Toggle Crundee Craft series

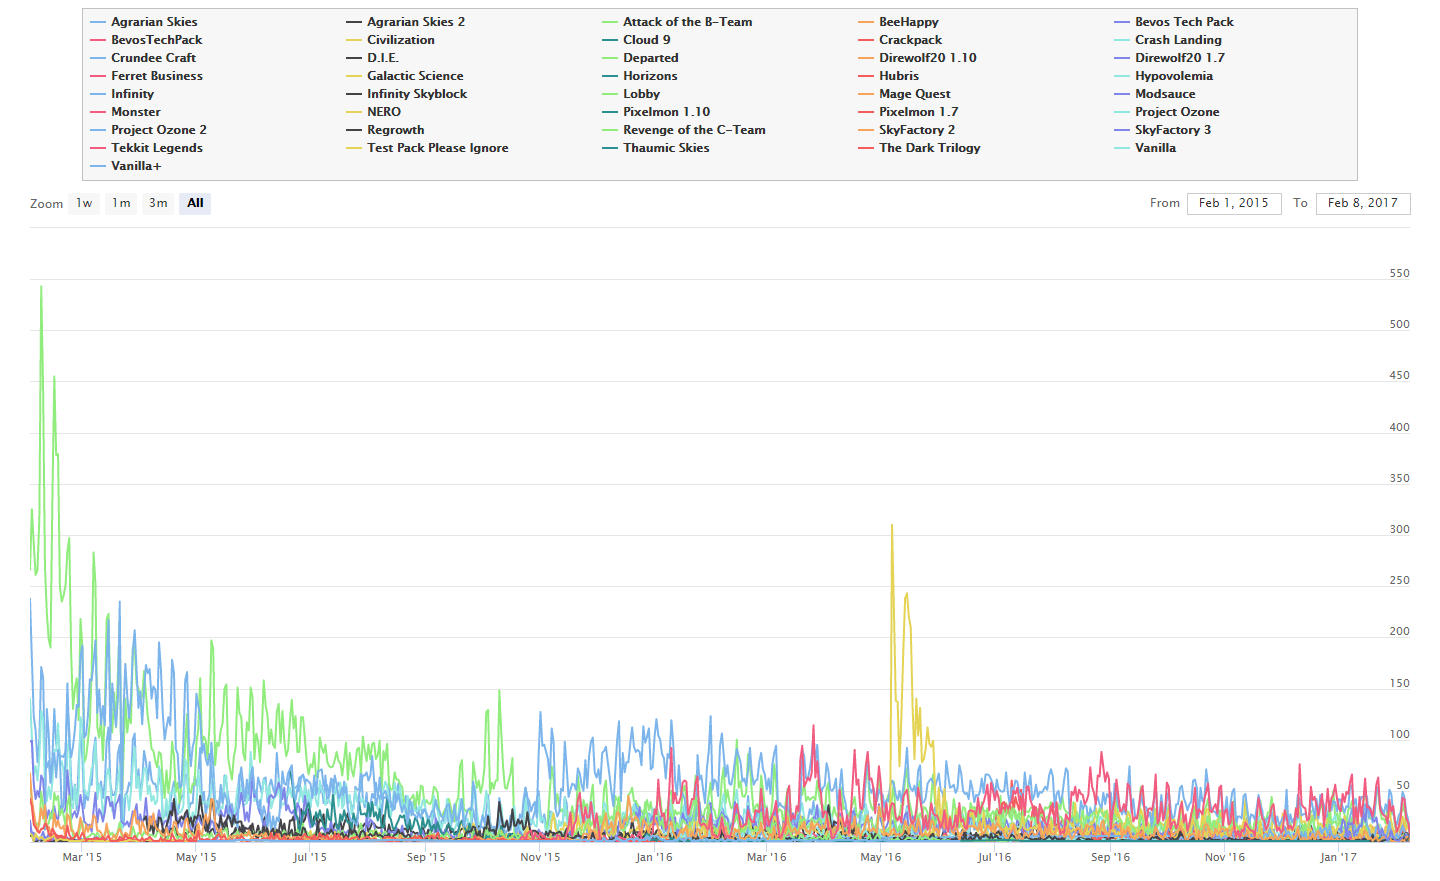click(143, 58)
